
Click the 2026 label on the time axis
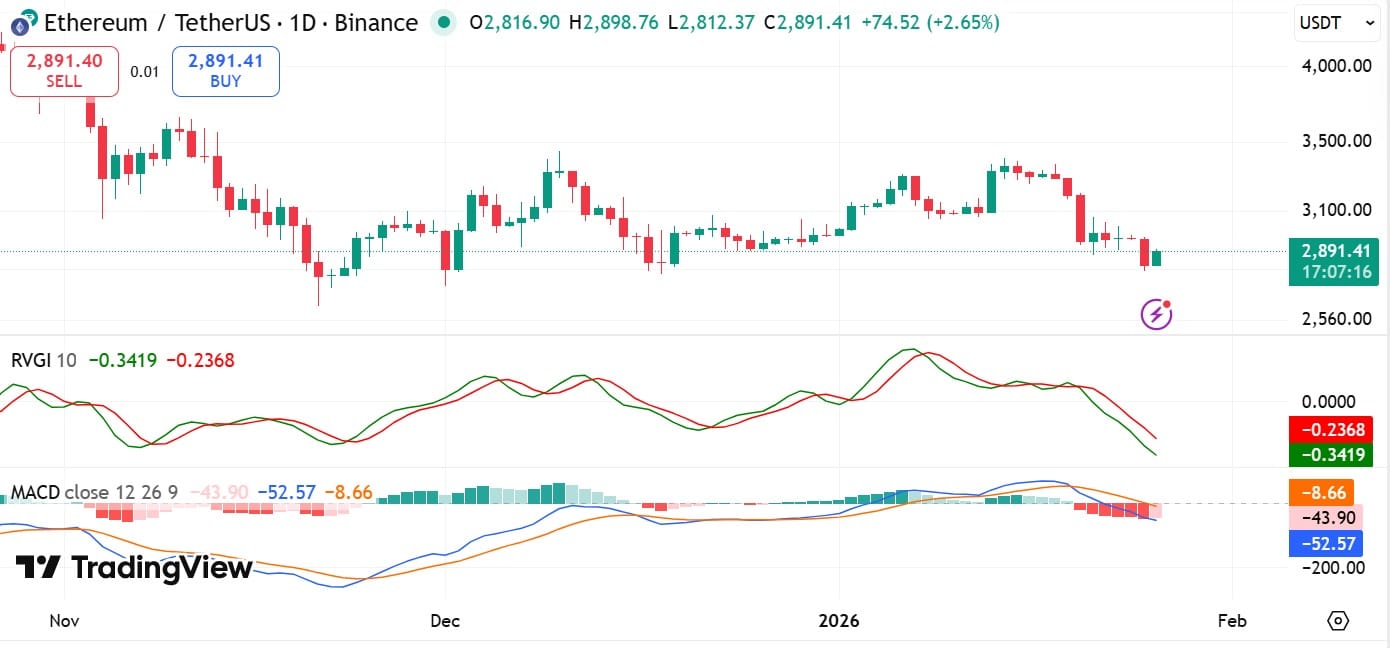coord(840,621)
